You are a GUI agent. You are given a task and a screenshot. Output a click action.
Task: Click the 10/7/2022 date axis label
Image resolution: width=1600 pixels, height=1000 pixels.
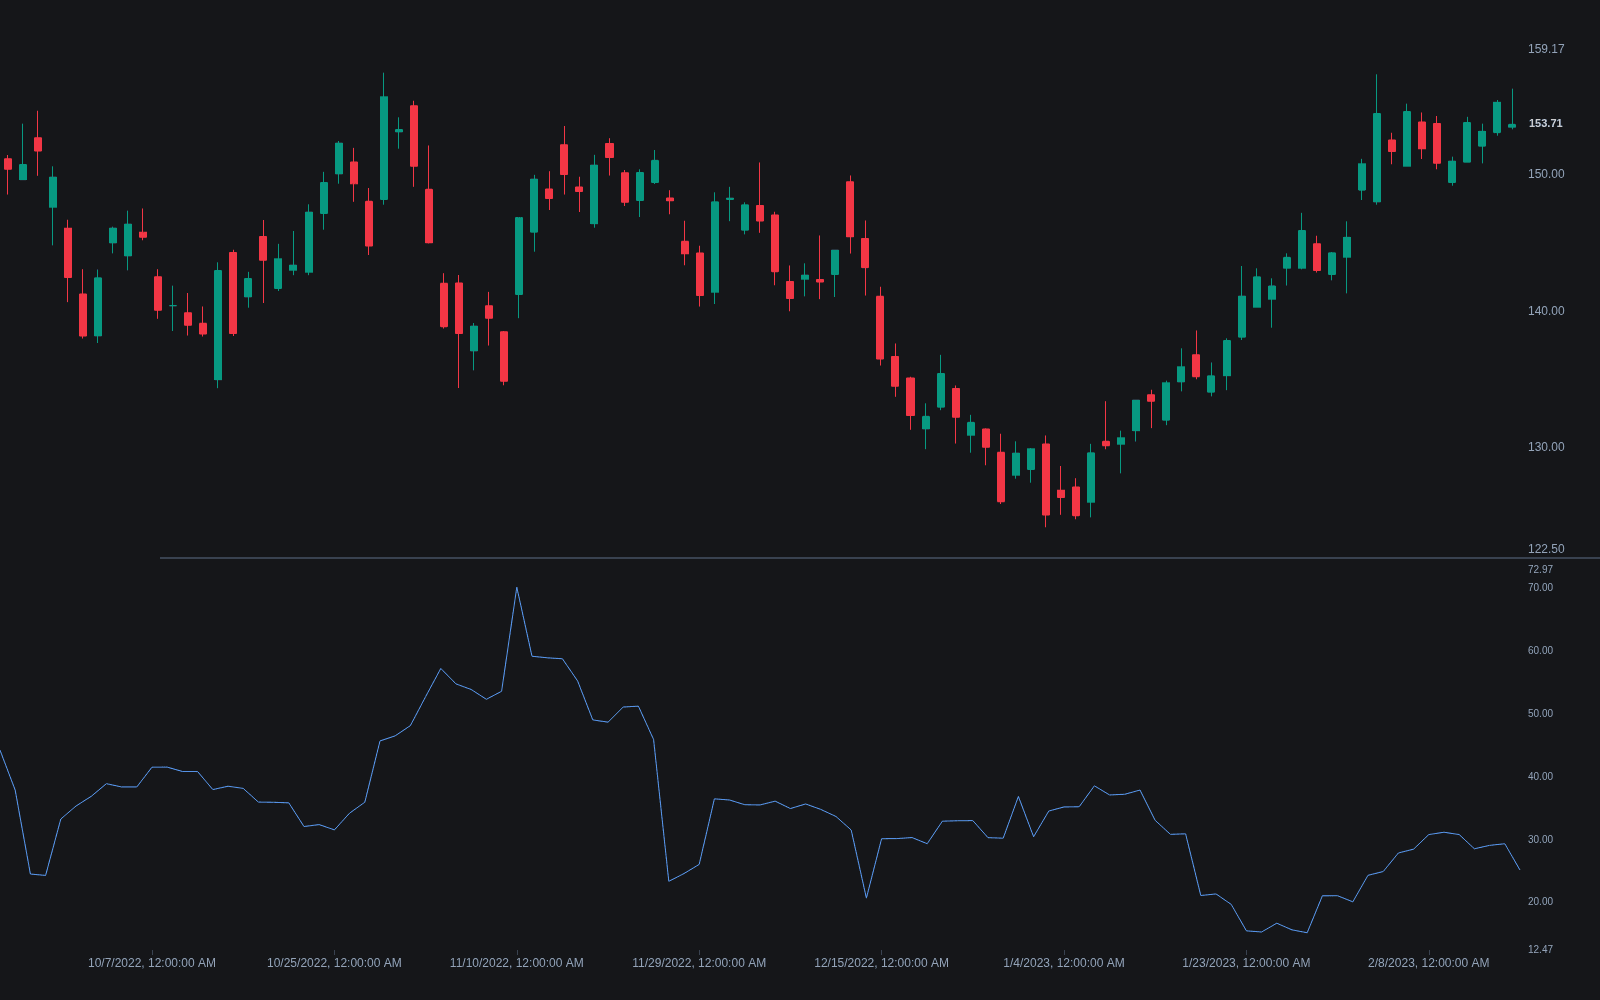click(x=152, y=963)
